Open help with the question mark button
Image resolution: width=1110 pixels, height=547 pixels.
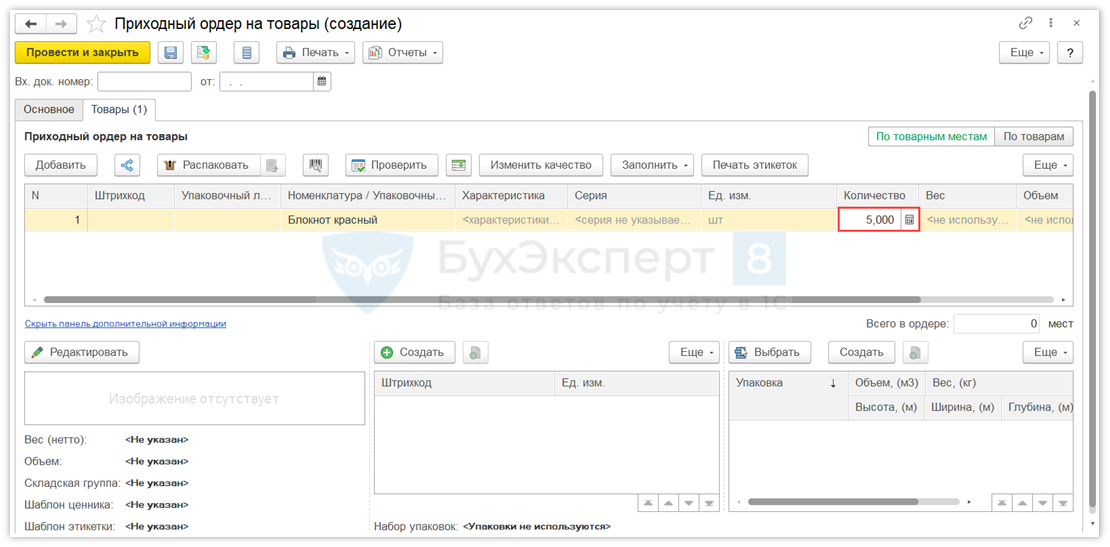1070,52
